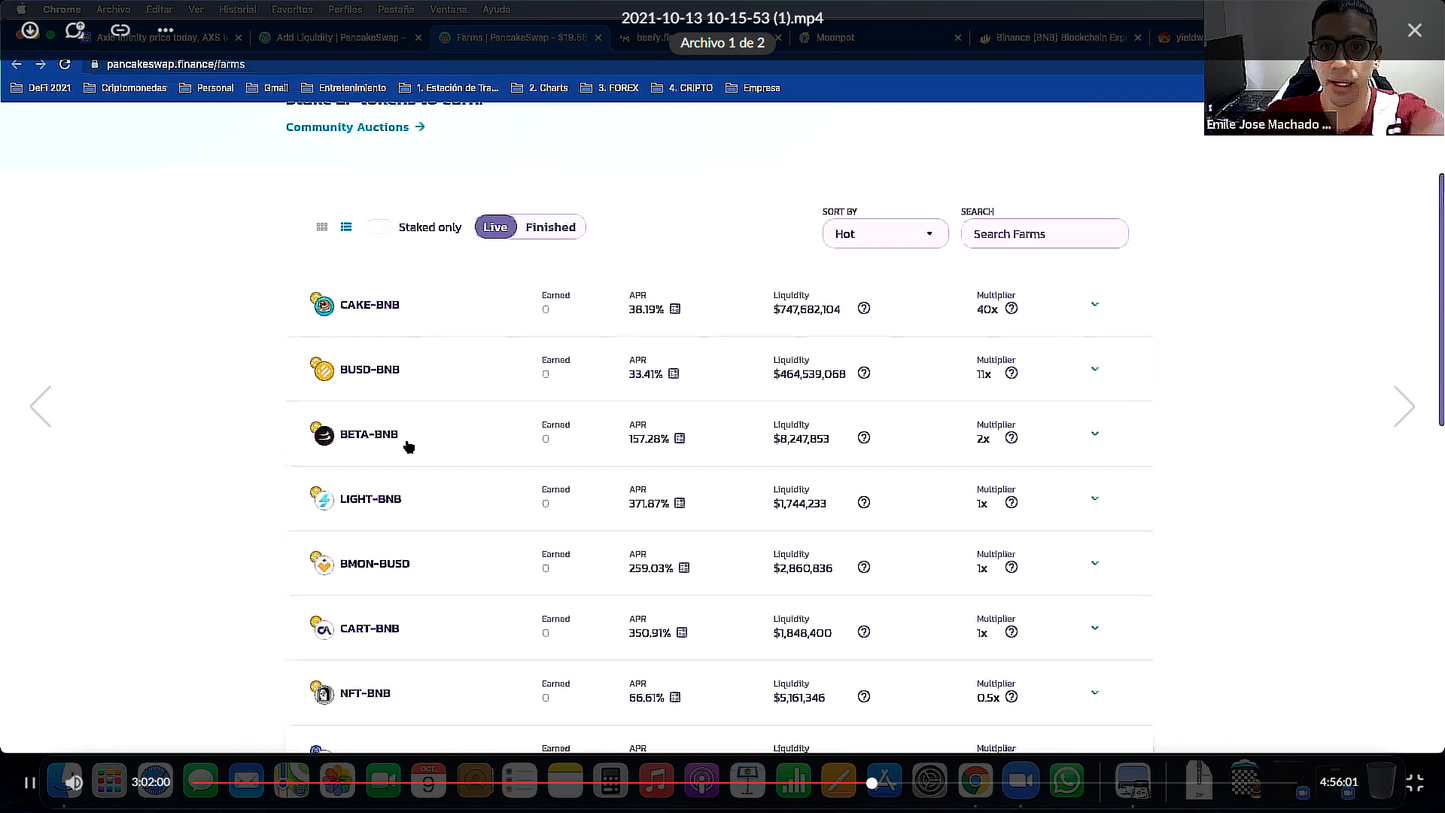Download the video with the download icon
This screenshot has width=1445, height=813.
click(x=30, y=30)
